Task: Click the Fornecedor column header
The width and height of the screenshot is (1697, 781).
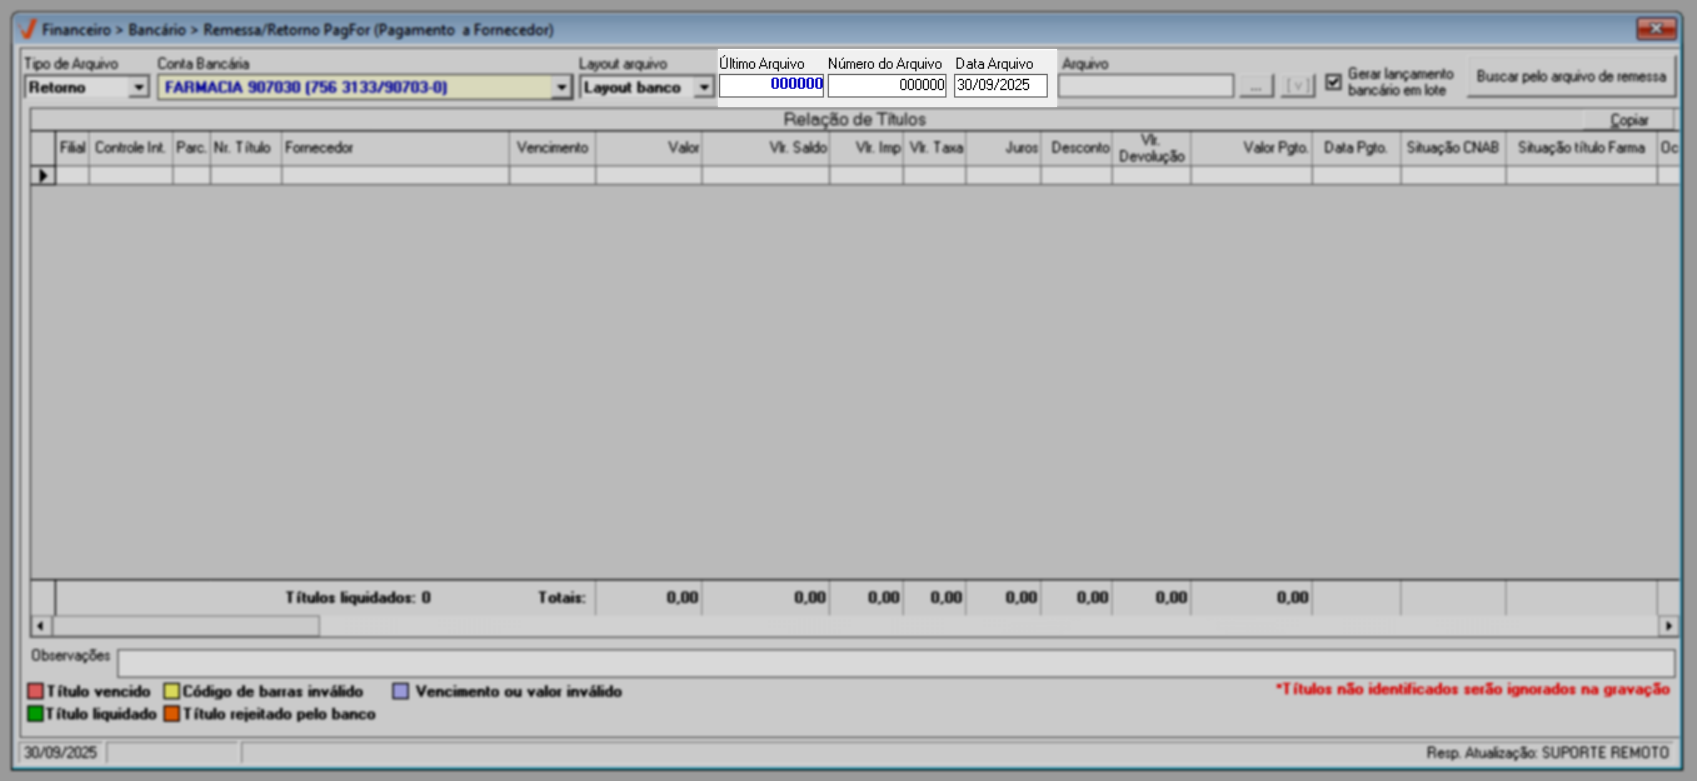Action: [395, 148]
